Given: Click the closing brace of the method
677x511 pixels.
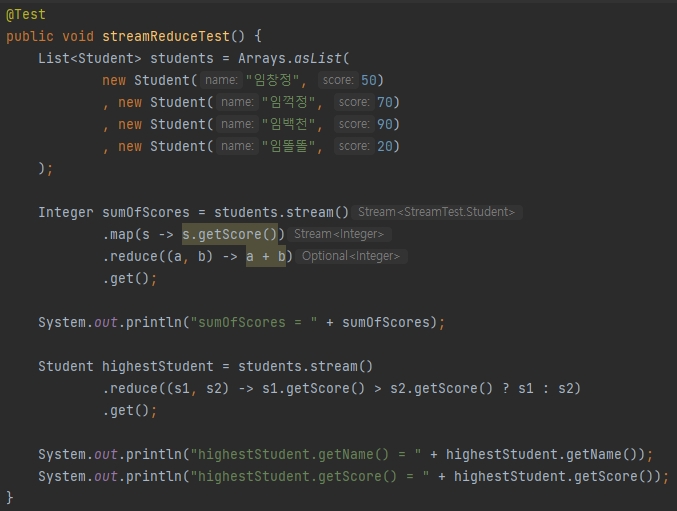Looking at the screenshot, I should coord(10,497).
